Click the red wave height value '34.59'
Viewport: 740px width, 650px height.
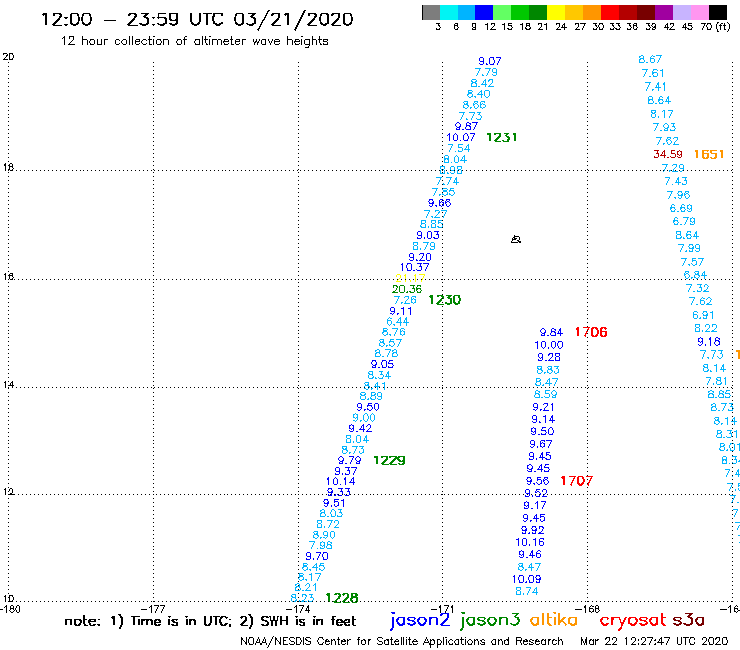tap(668, 154)
